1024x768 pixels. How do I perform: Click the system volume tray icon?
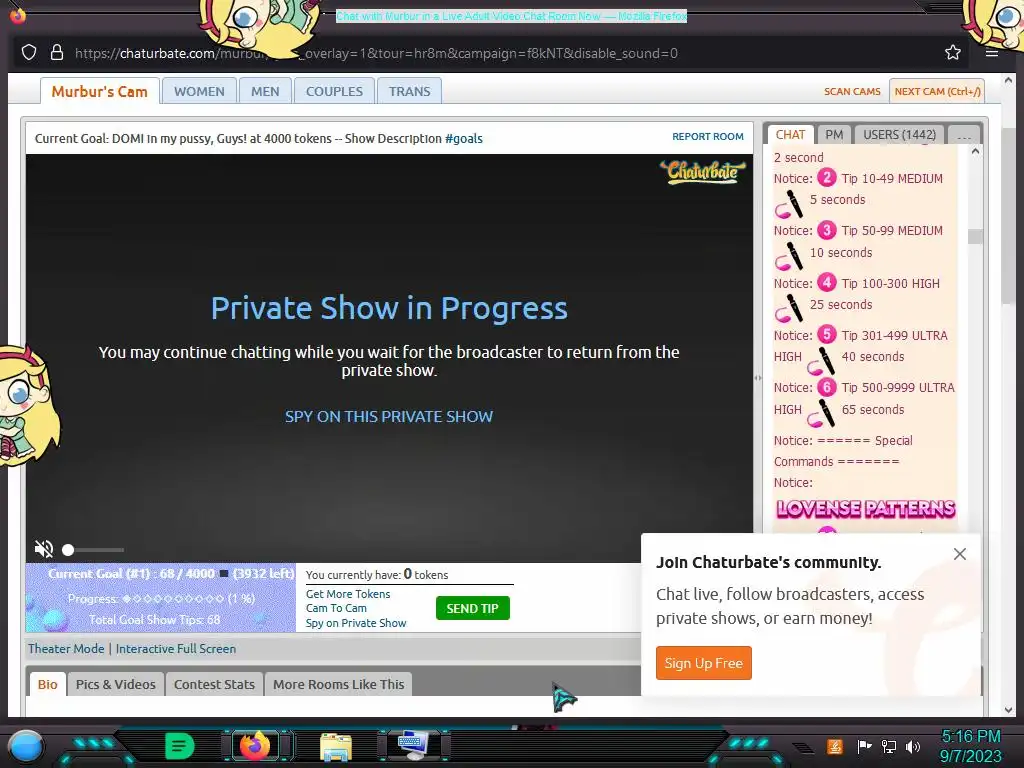click(913, 746)
